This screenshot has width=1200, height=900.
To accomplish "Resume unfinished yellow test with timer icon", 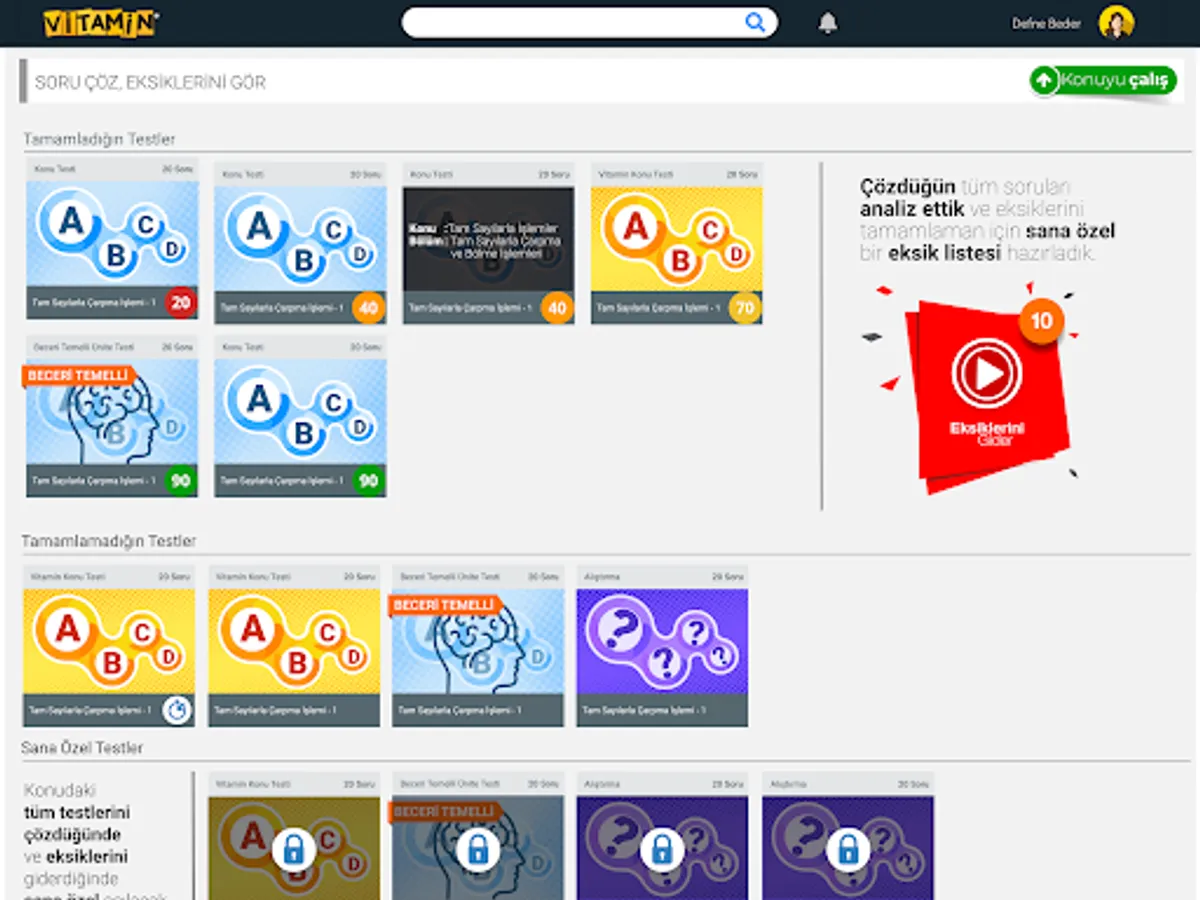I will coord(109,646).
